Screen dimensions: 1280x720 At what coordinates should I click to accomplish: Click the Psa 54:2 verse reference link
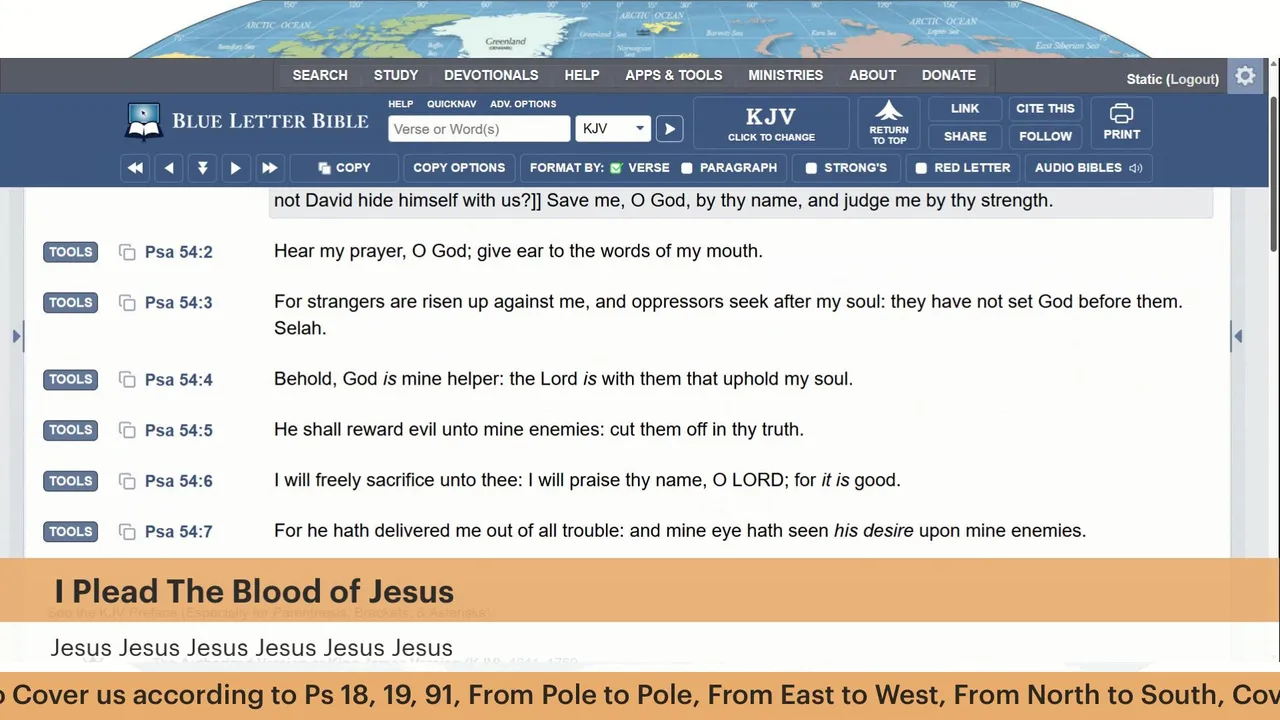pyautogui.click(x=179, y=252)
